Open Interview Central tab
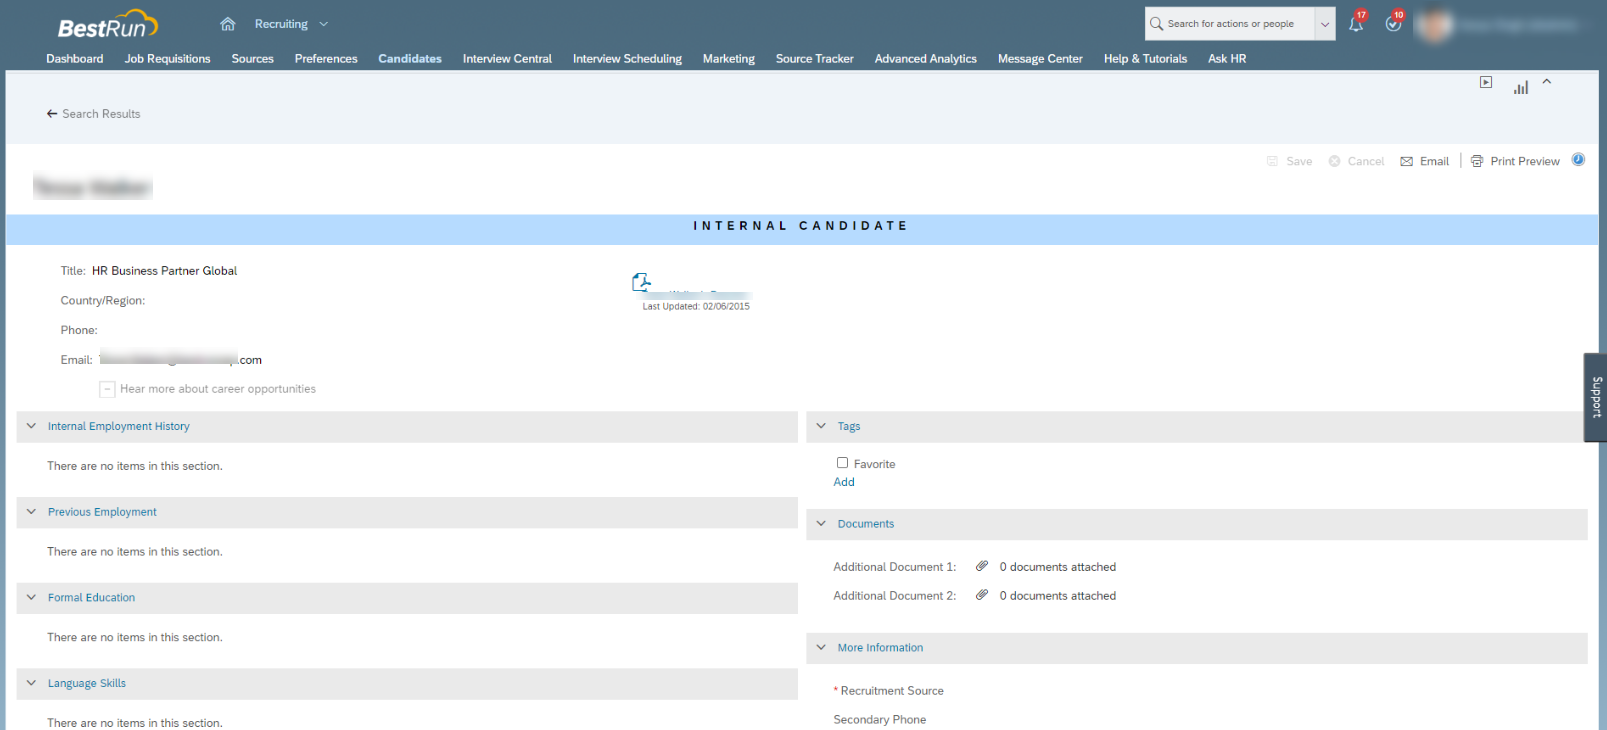Image resolution: width=1607 pixels, height=730 pixels. pos(507,59)
